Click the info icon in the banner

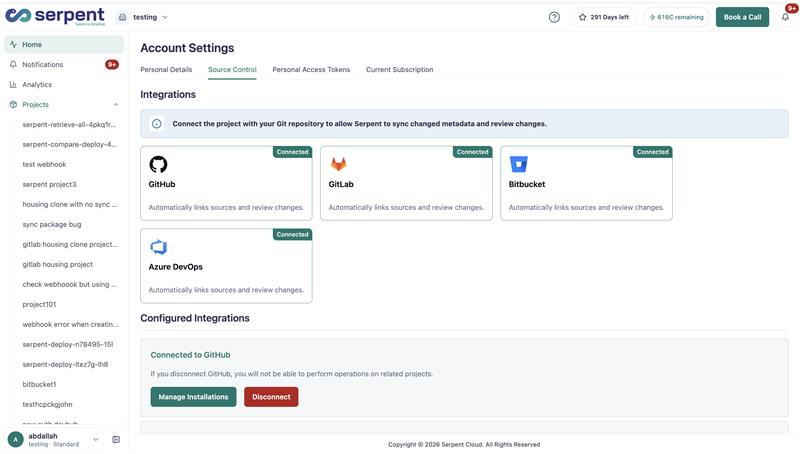point(157,123)
